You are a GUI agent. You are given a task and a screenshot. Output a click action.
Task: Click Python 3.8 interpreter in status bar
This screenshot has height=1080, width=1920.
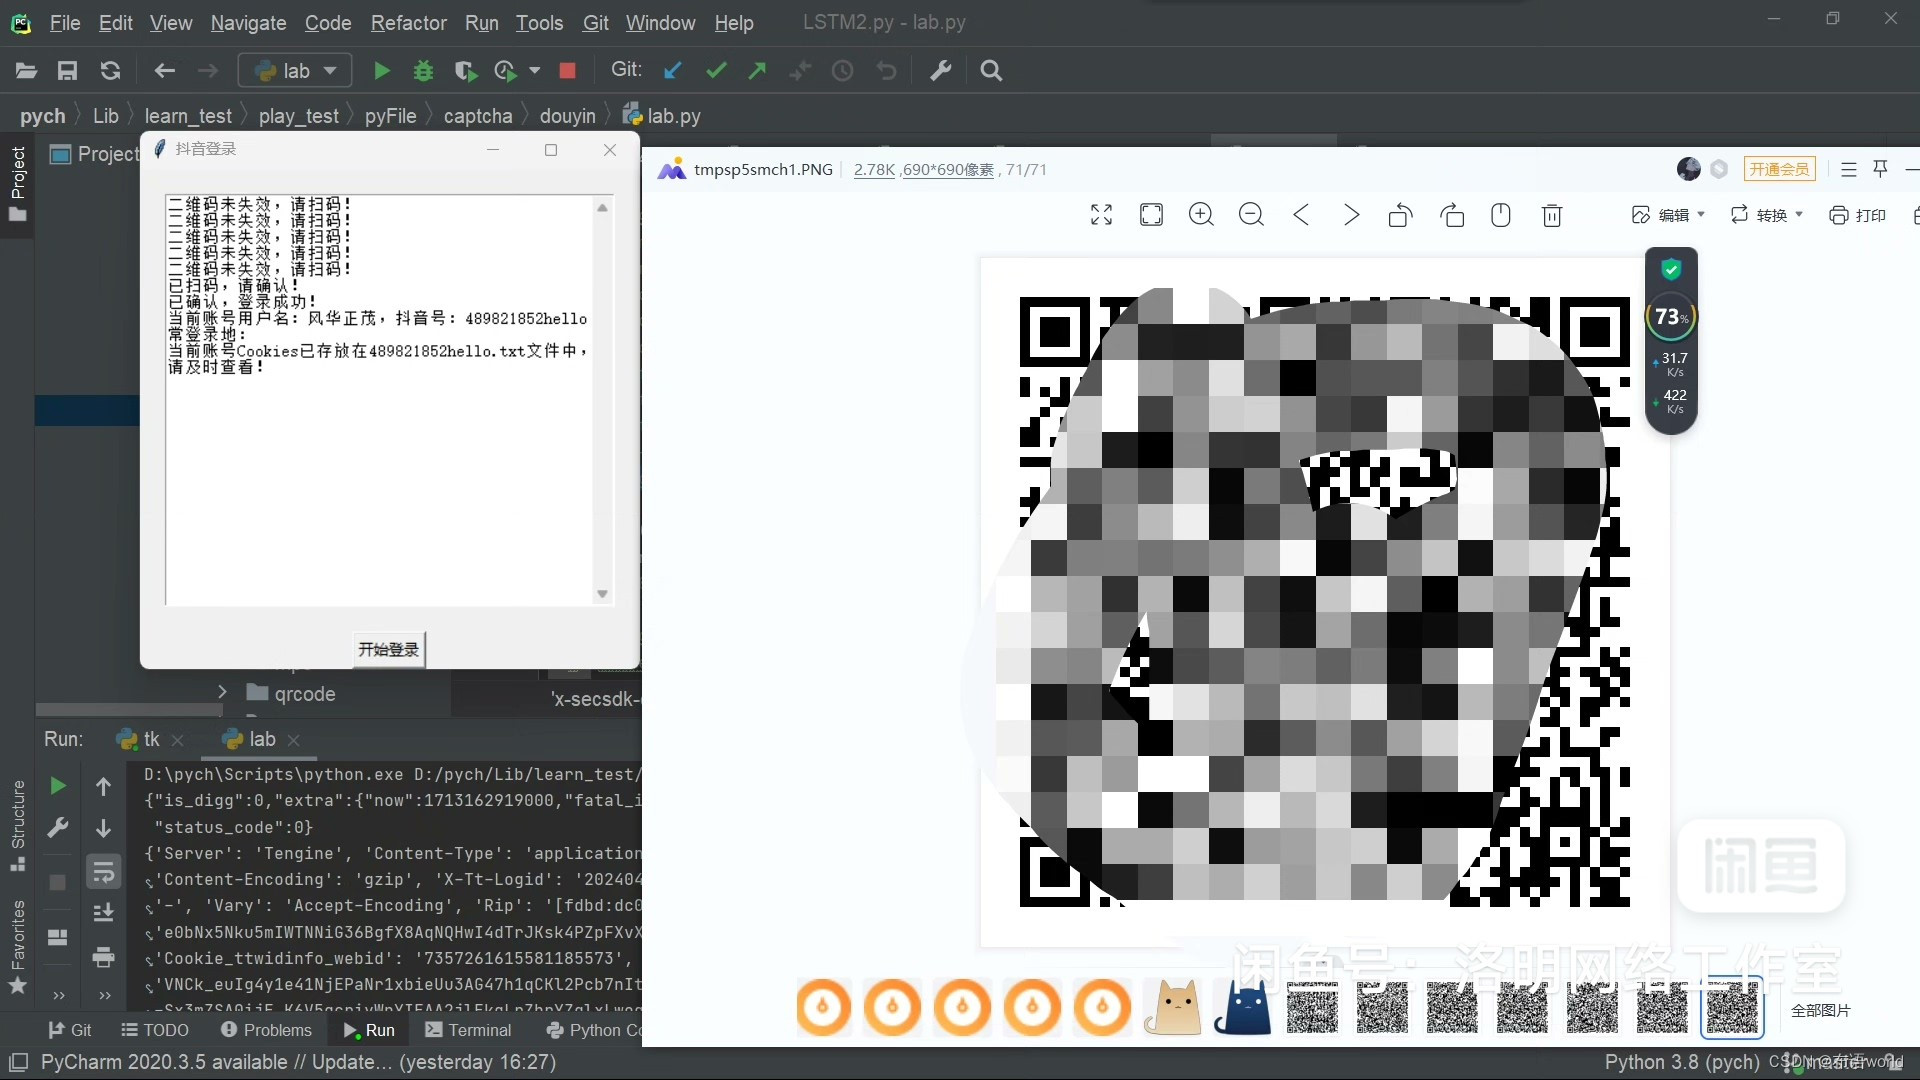1682,1062
